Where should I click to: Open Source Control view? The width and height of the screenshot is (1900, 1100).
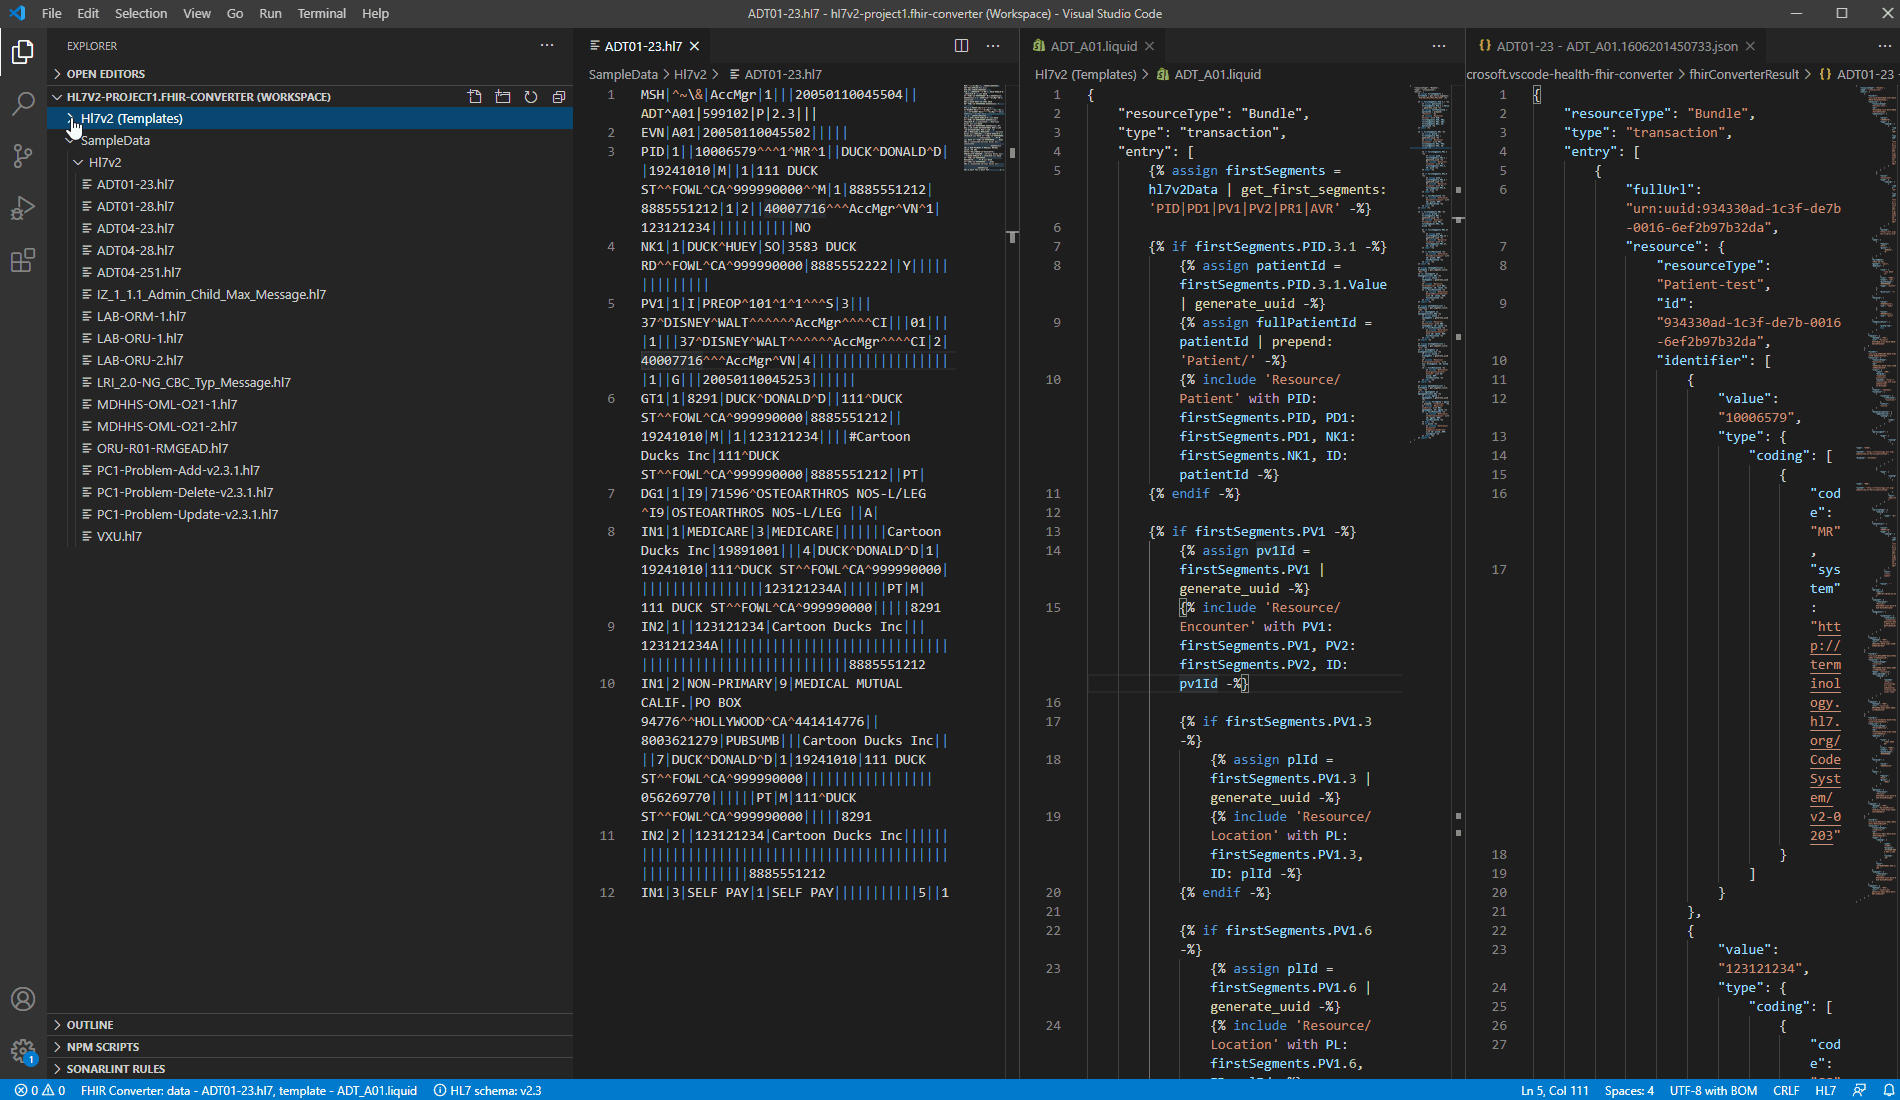click(23, 156)
